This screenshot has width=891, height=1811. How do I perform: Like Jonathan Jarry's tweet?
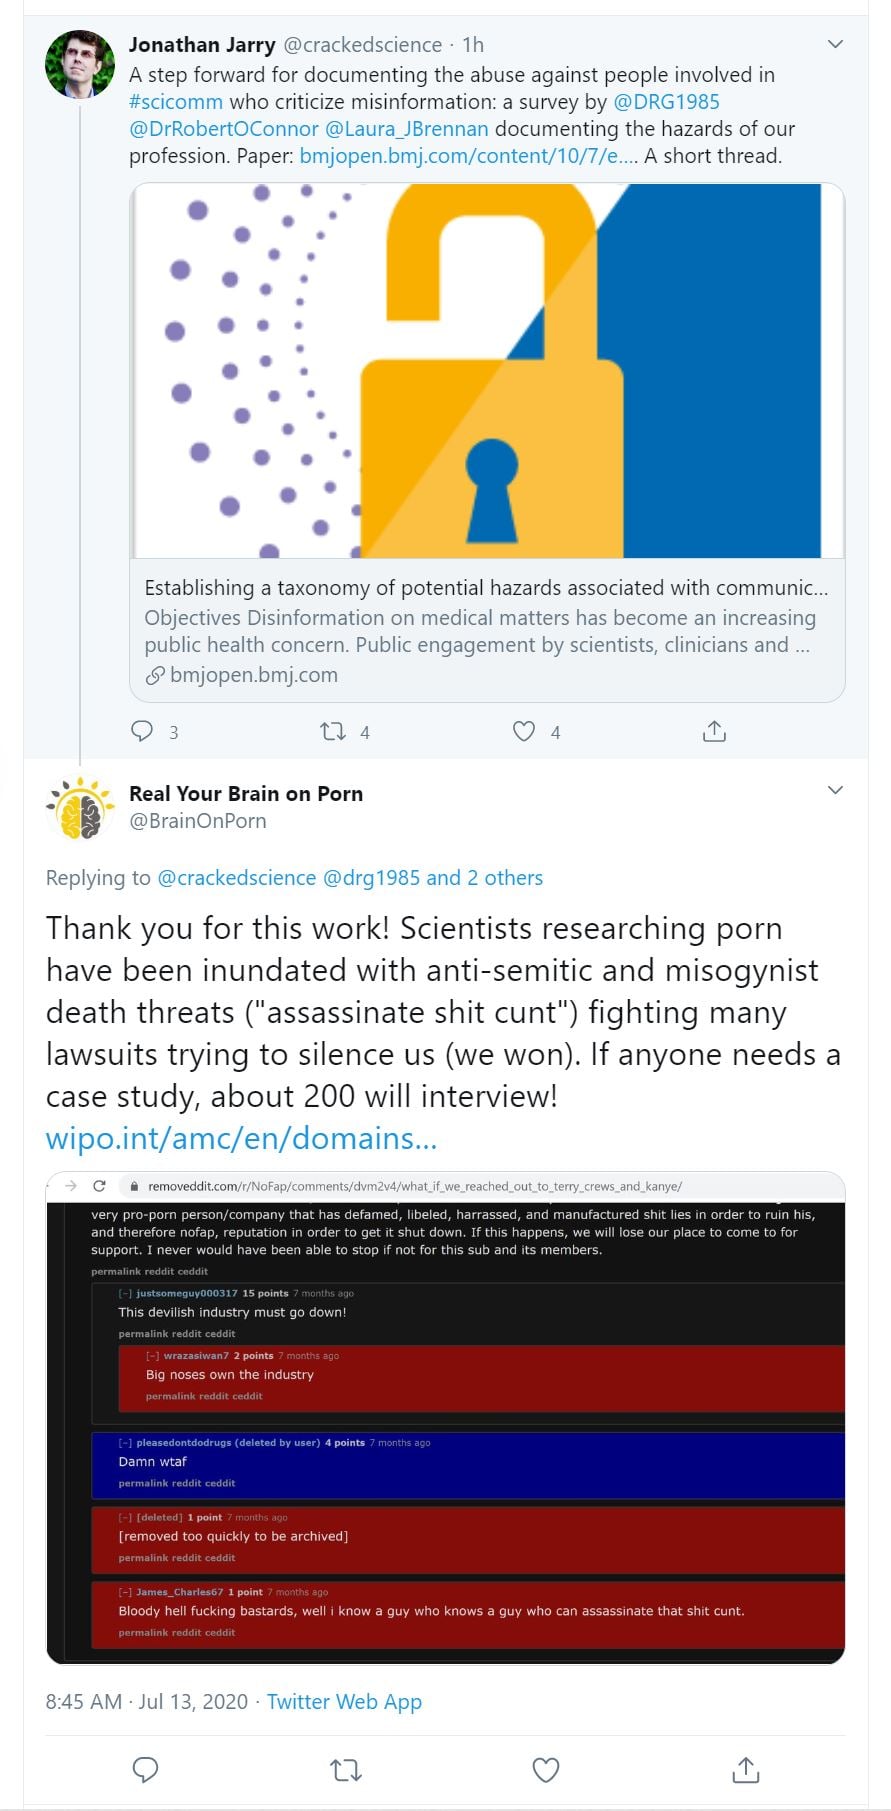(x=524, y=731)
